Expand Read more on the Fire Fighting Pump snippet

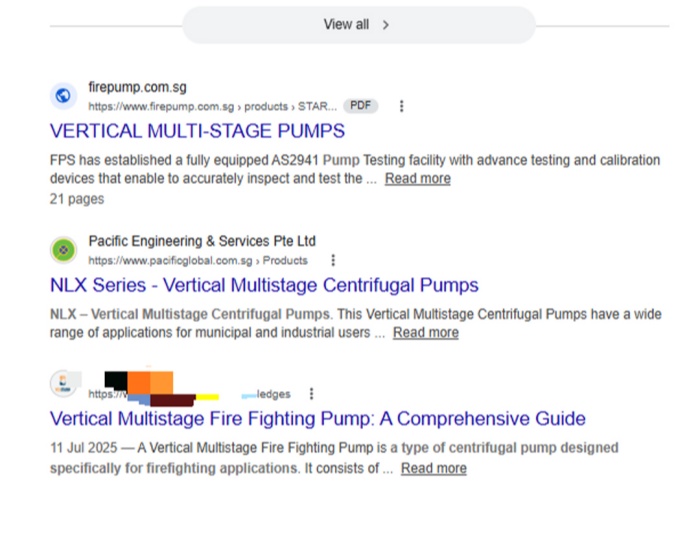click(433, 468)
